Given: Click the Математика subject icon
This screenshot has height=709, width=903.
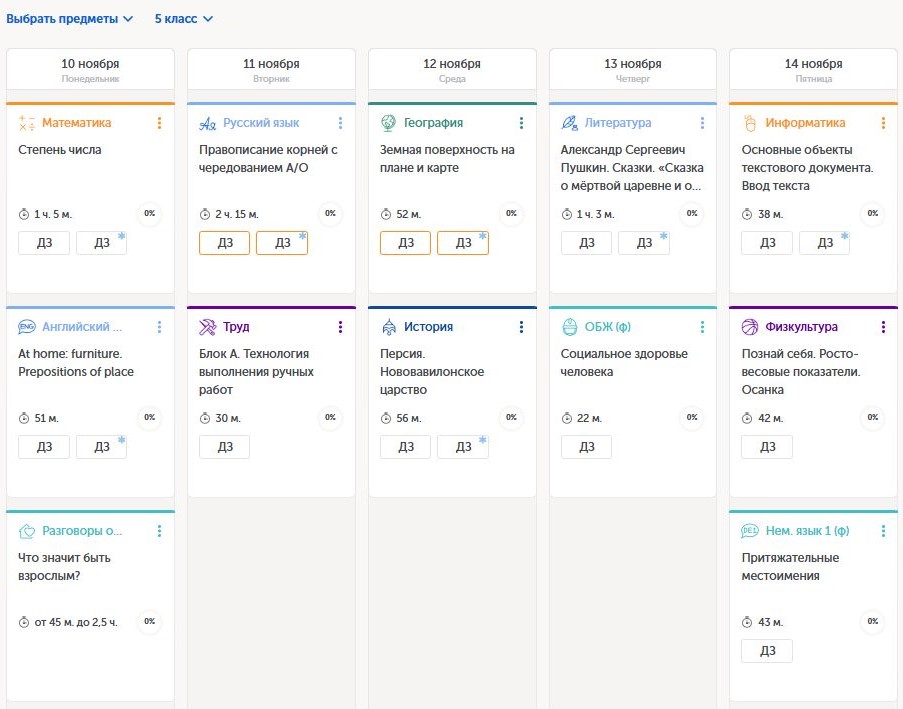Looking at the screenshot, I should point(27,123).
